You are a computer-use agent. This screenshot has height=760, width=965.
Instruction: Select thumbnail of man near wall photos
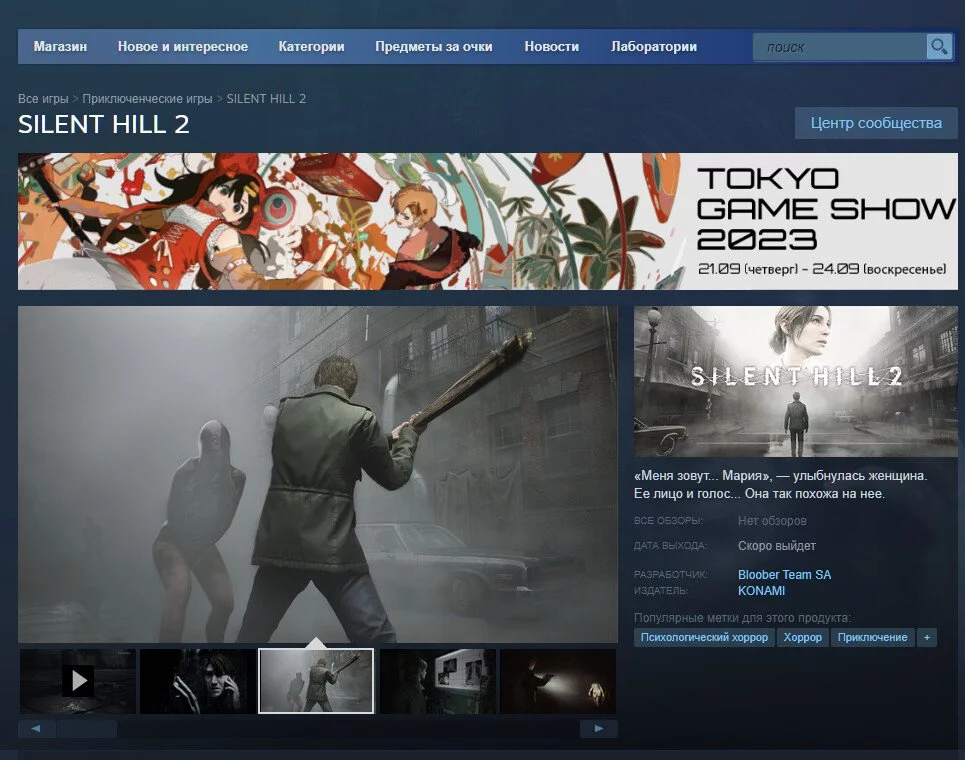coord(438,681)
